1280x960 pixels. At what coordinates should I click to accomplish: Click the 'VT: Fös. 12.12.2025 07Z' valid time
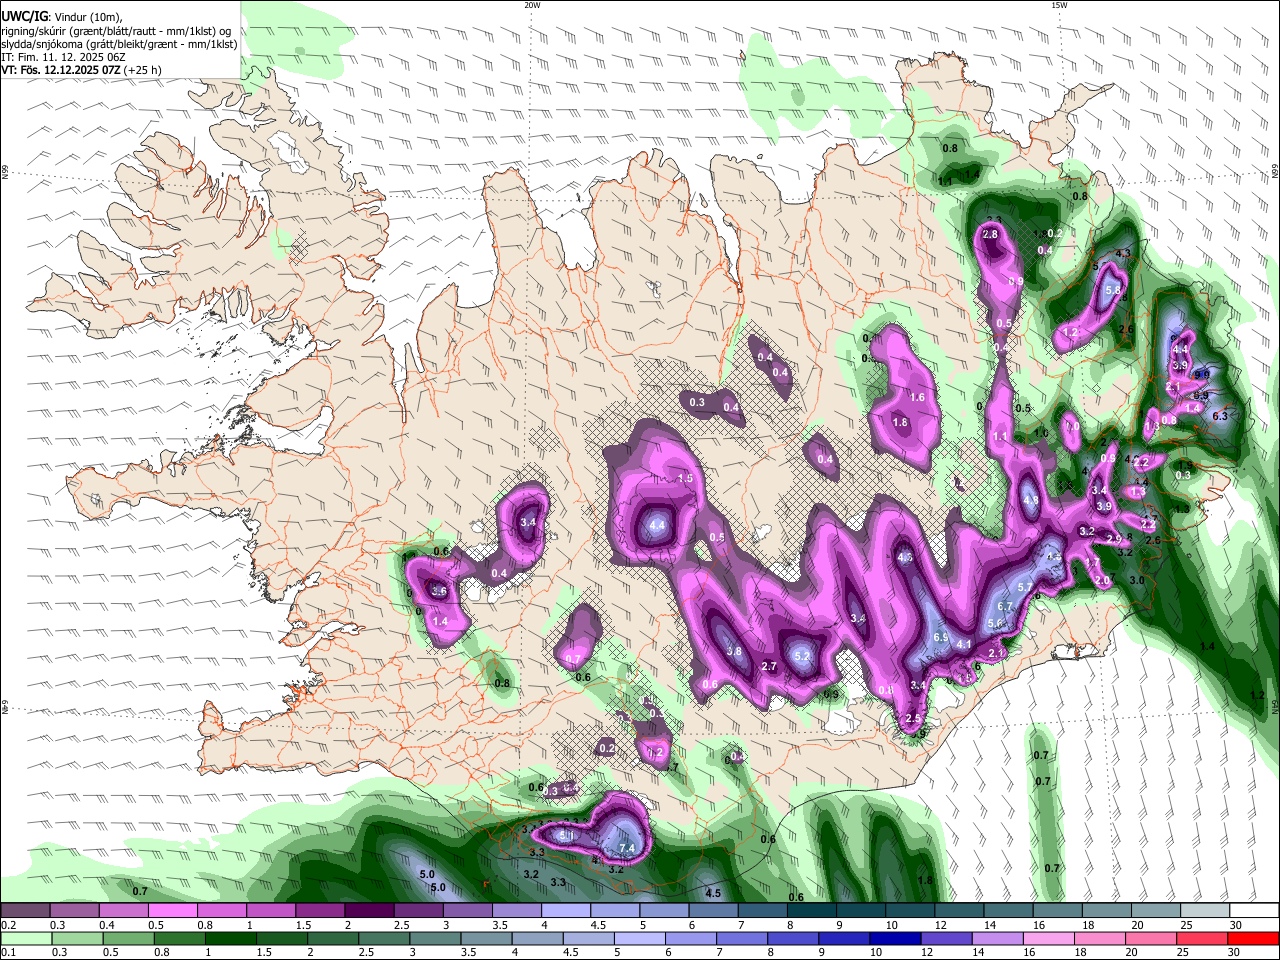coord(61,70)
